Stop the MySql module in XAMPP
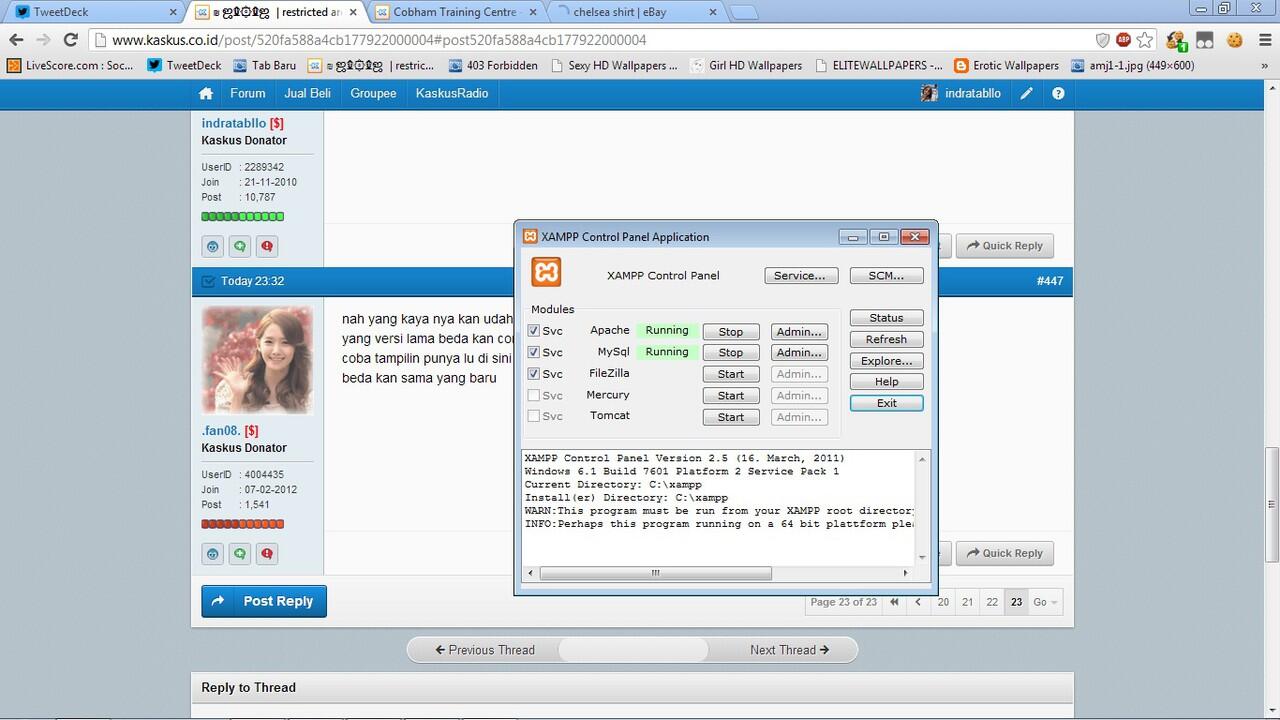The image size is (1280, 720). tap(731, 353)
